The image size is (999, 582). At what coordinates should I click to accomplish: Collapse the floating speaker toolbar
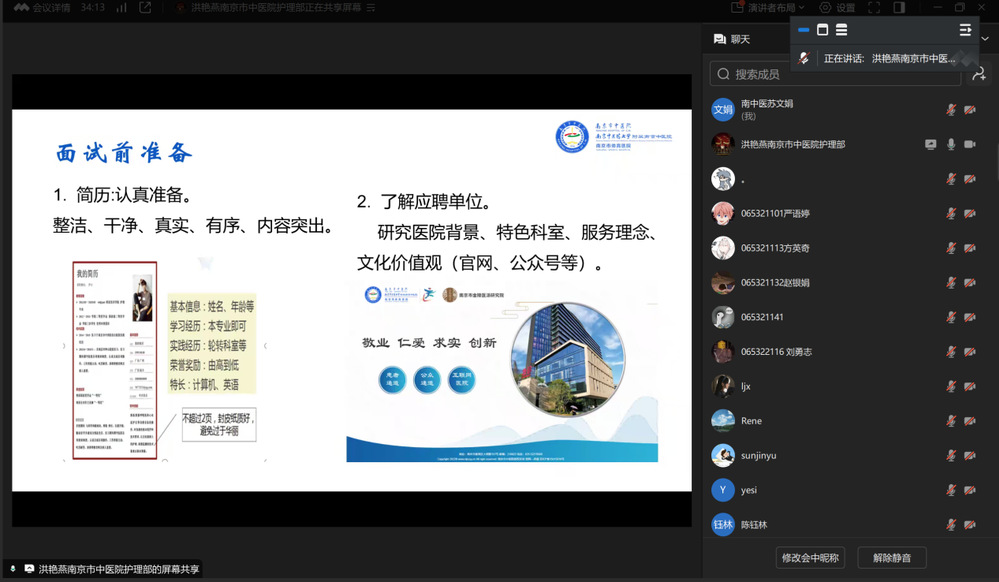[965, 30]
